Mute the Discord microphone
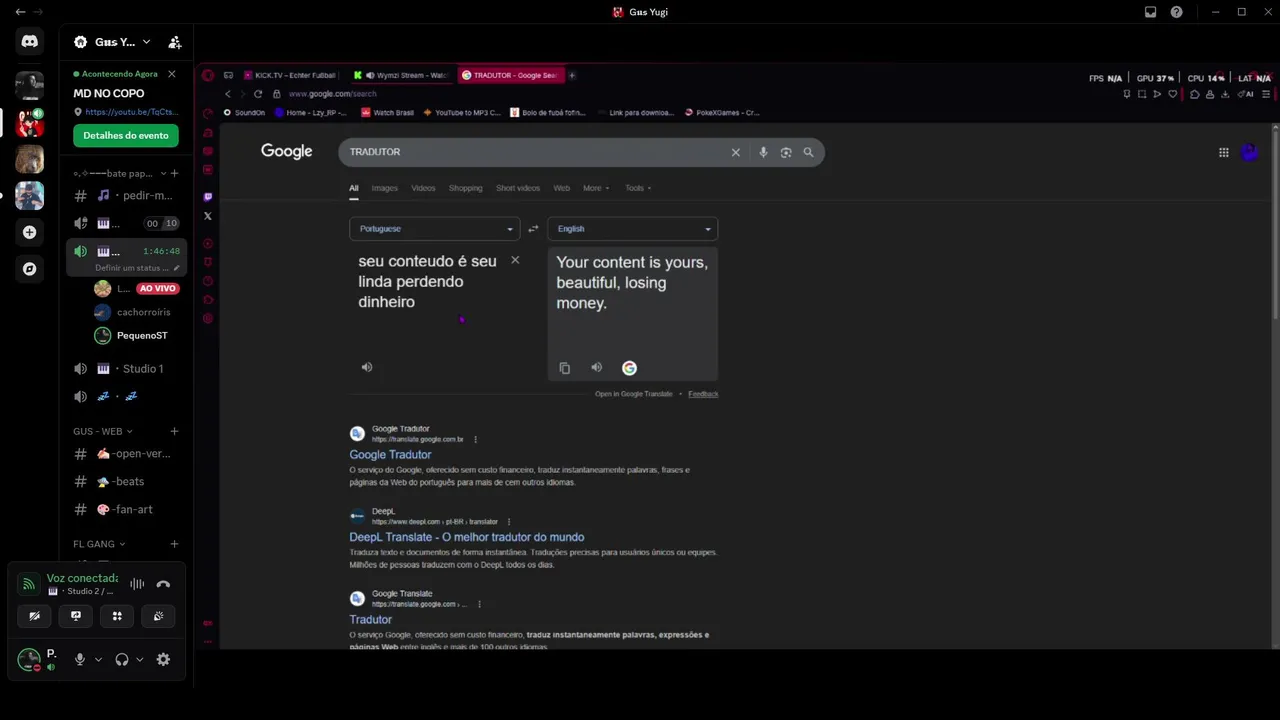 [80, 660]
